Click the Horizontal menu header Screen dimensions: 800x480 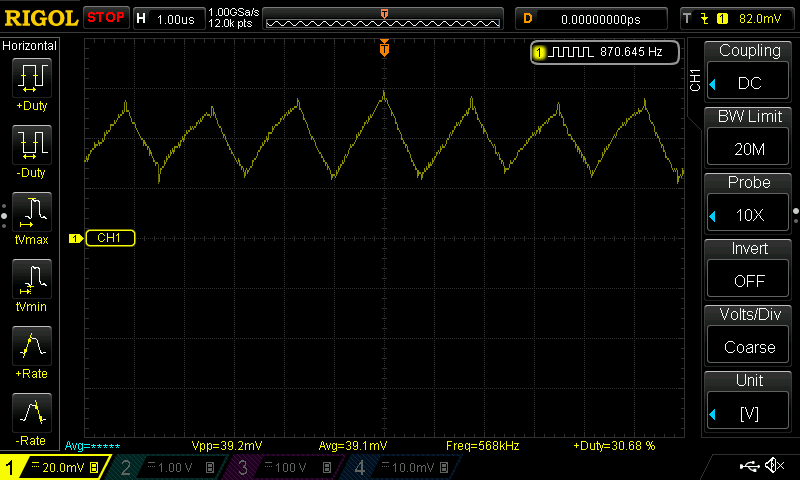click(30, 46)
